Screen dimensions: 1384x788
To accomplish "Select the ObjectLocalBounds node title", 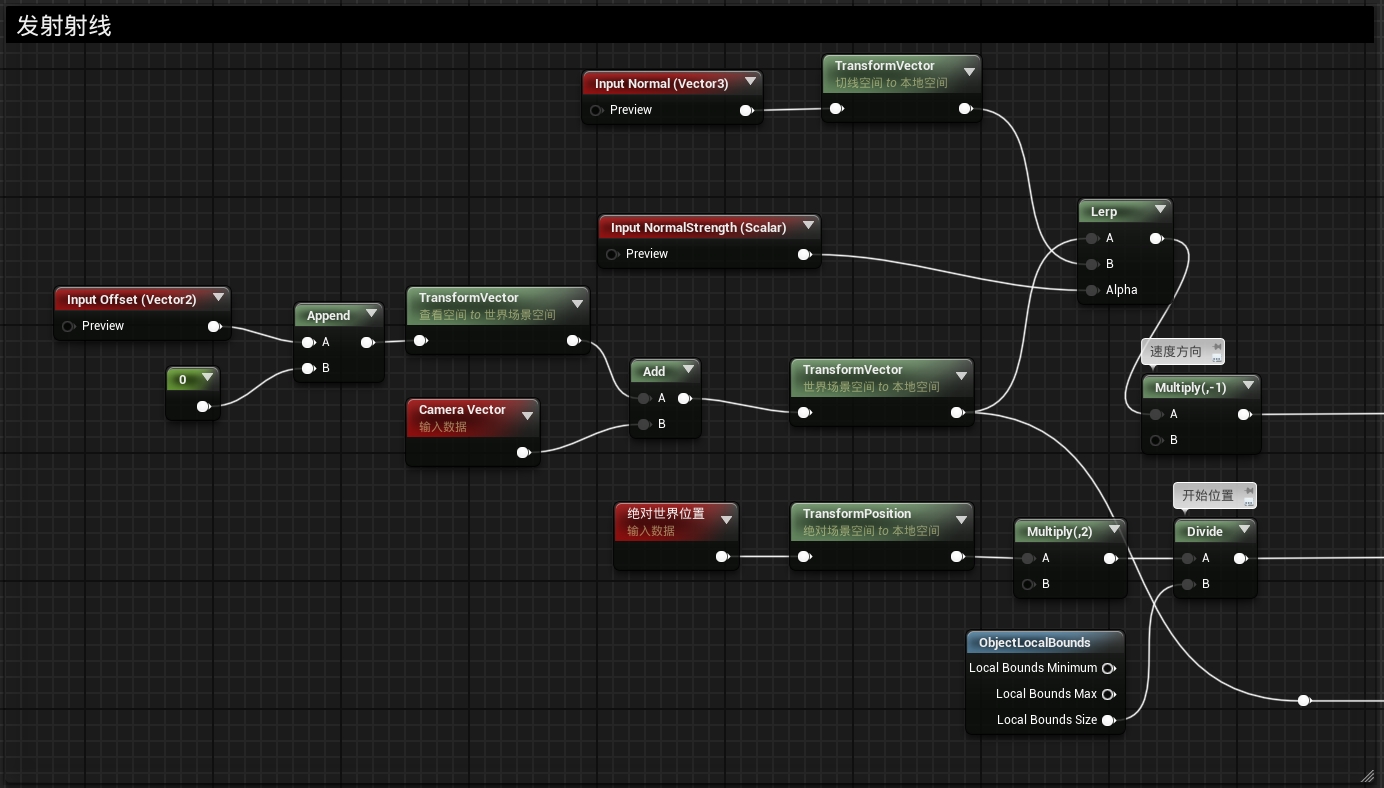I will (x=1034, y=643).
